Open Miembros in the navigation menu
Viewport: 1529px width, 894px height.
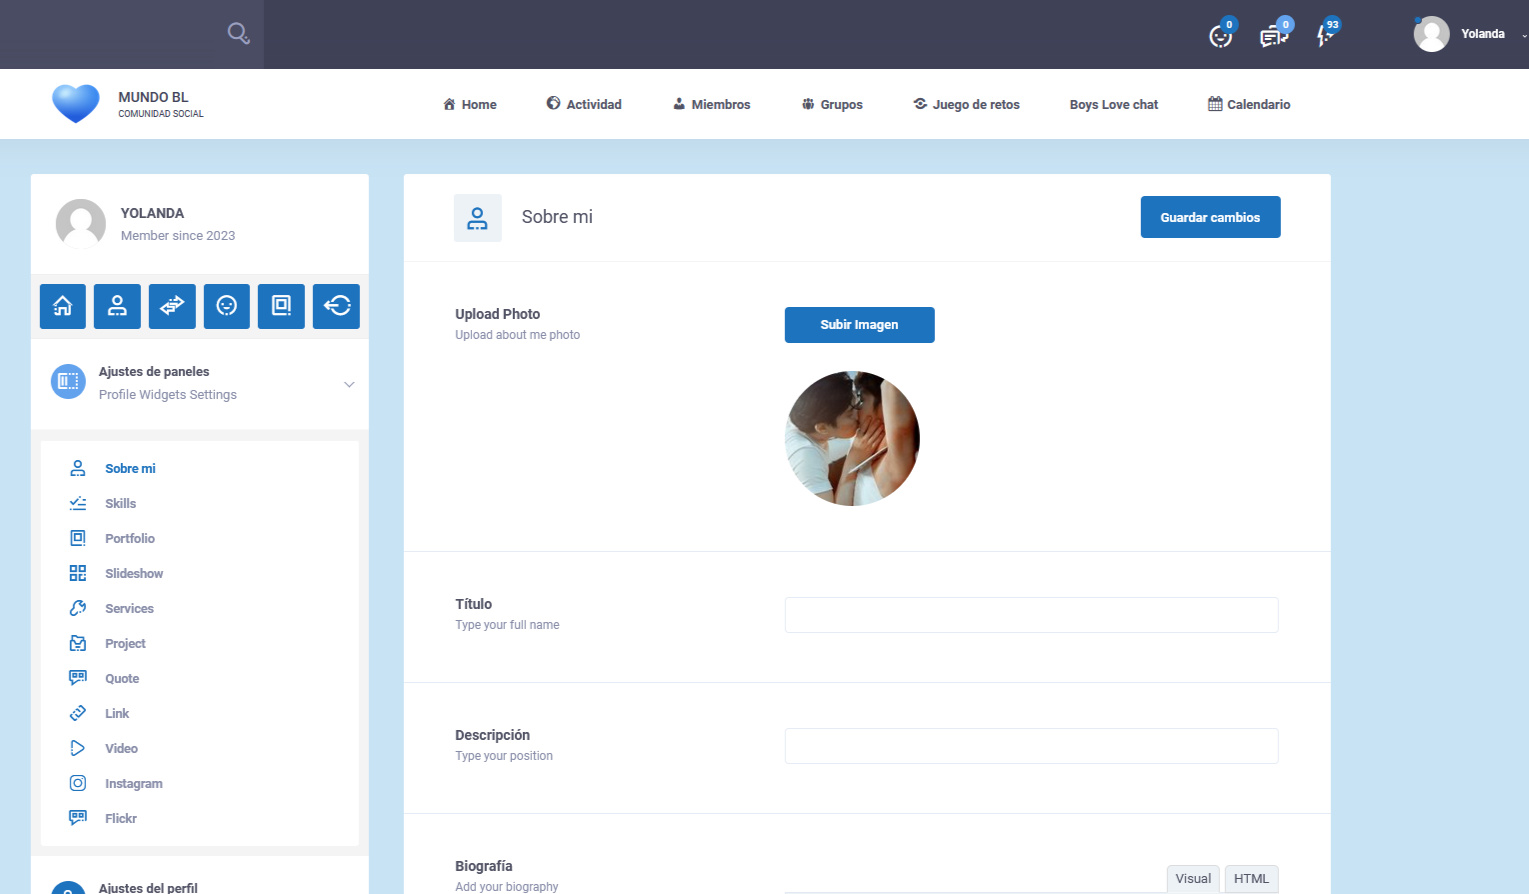pos(711,104)
